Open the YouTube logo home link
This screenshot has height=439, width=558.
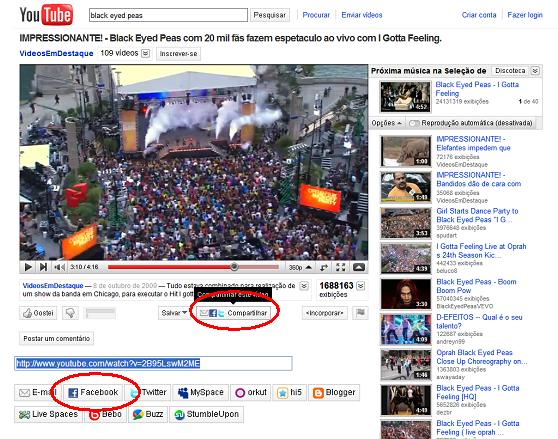[46, 15]
